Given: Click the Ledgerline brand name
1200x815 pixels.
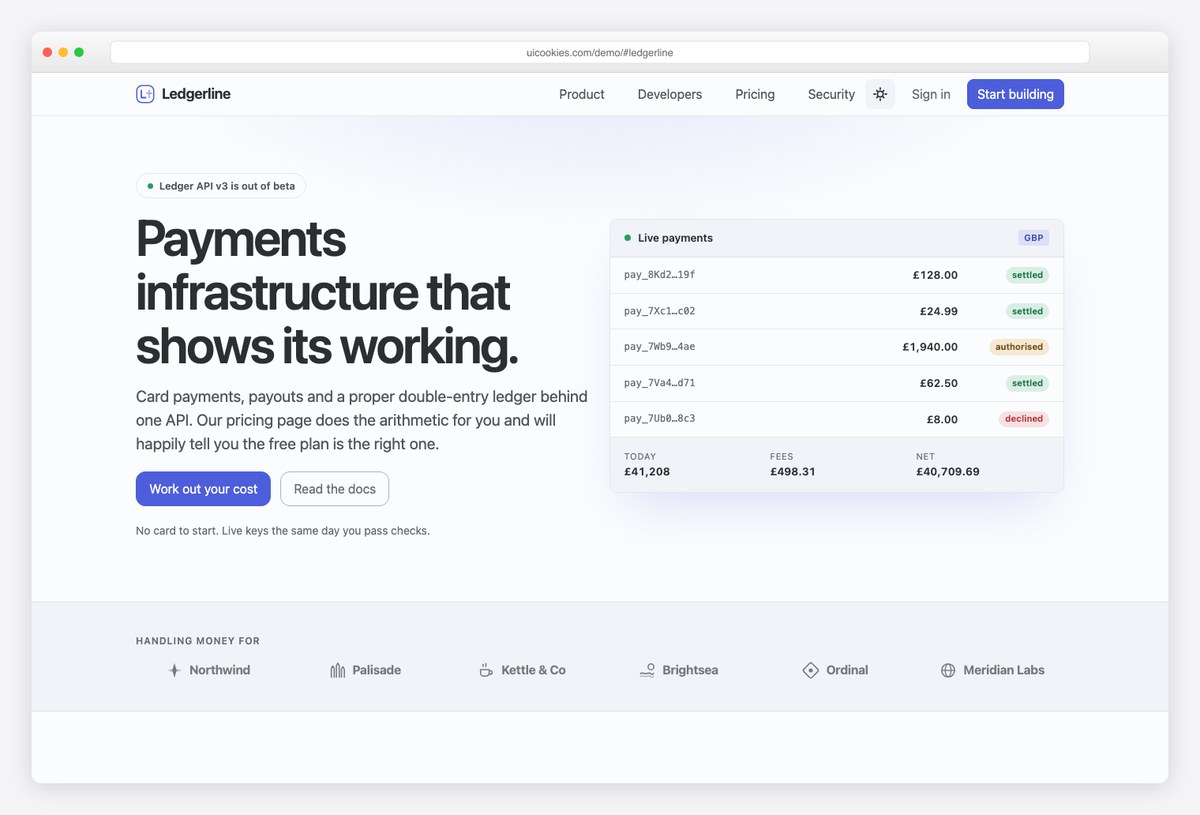Looking at the screenshot, I should [x=196, y=94].
